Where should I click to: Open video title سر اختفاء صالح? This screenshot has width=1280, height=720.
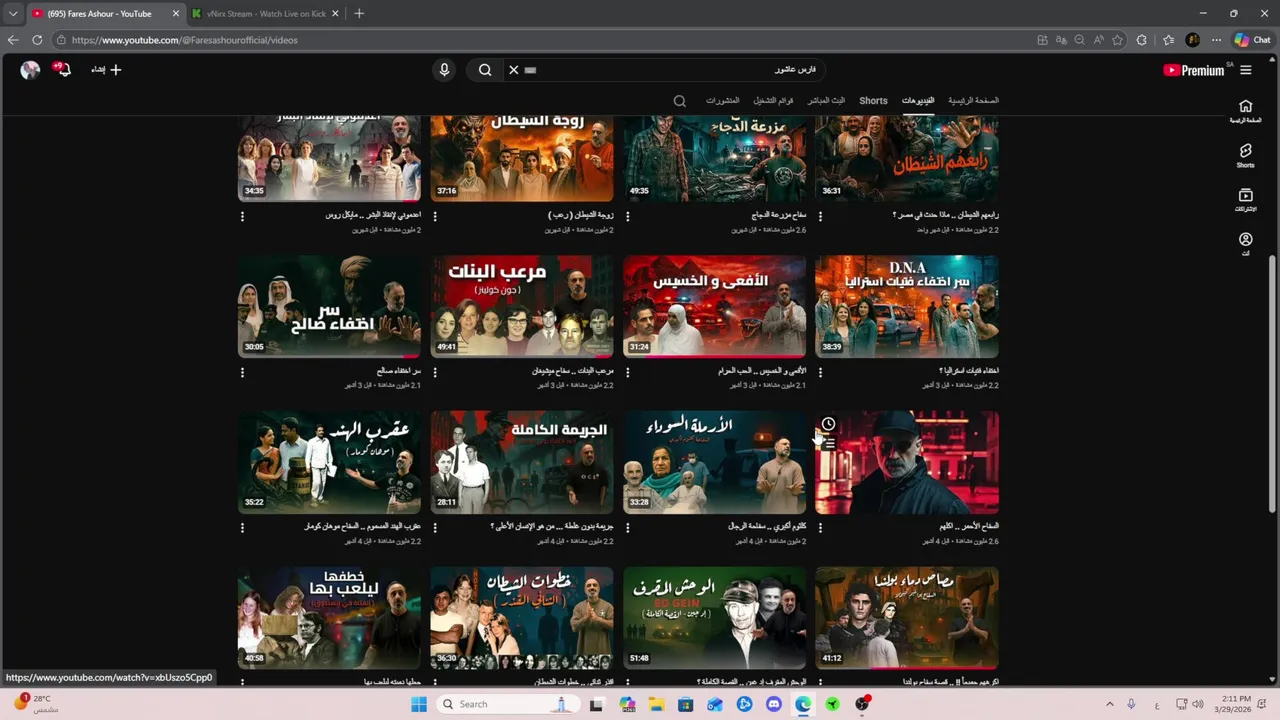click(x=398, y=371)
